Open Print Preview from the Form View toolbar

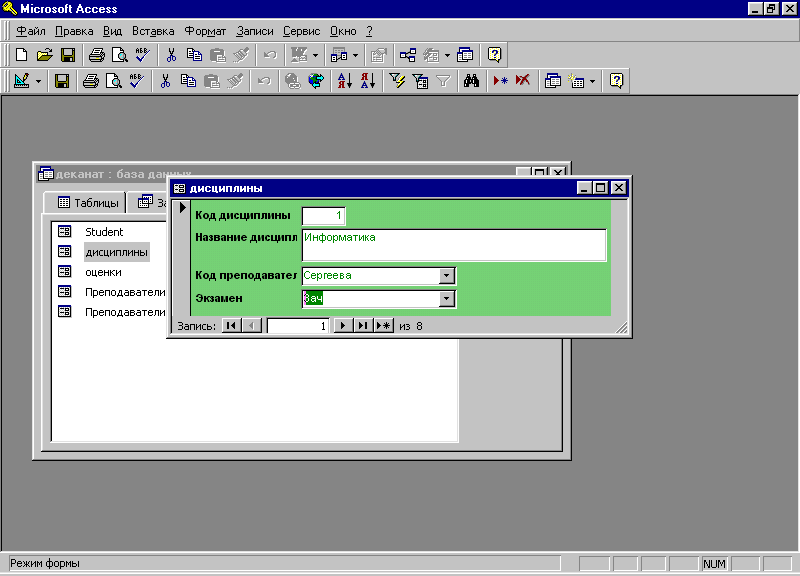point(113,81)
